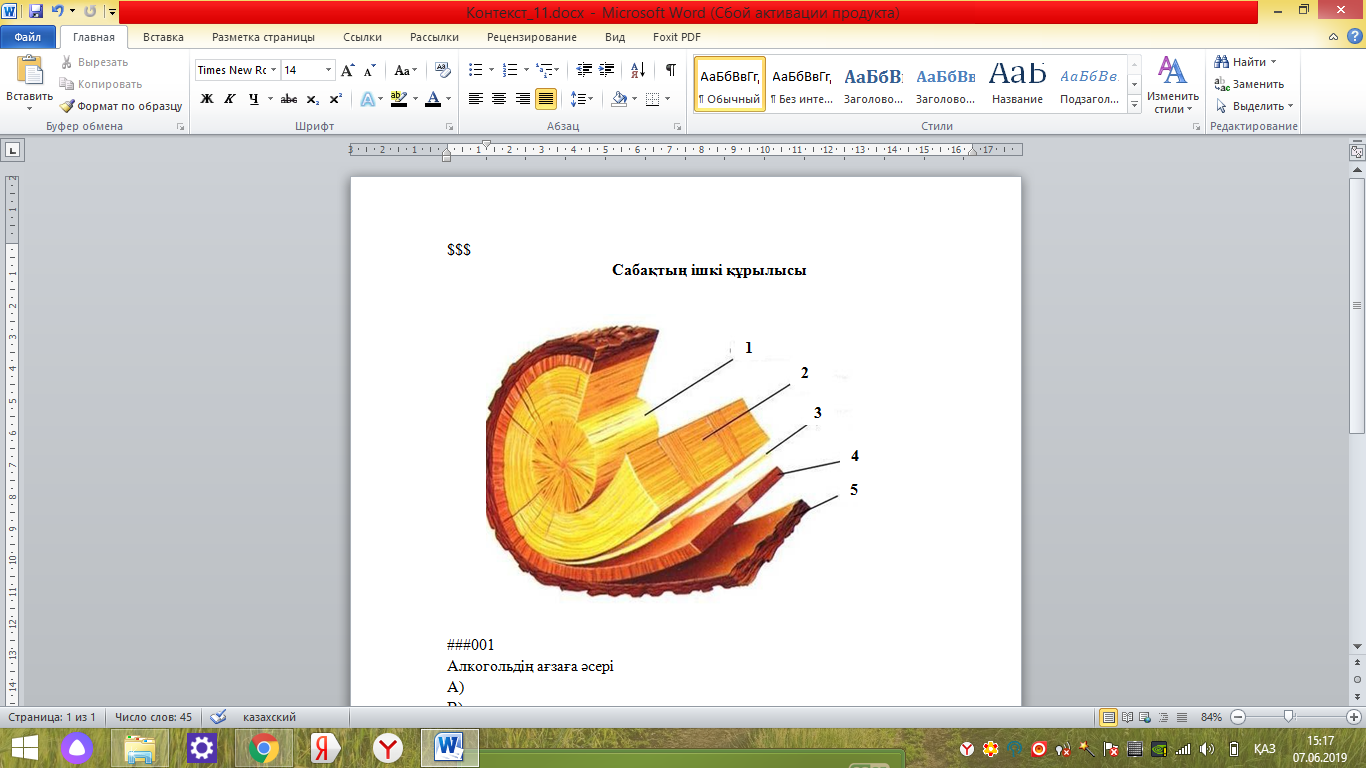Viewport: 1366px width, 768px height.
Task: Open the Выделить (Select) dropdown
Action: click(x=1254, y=106)
